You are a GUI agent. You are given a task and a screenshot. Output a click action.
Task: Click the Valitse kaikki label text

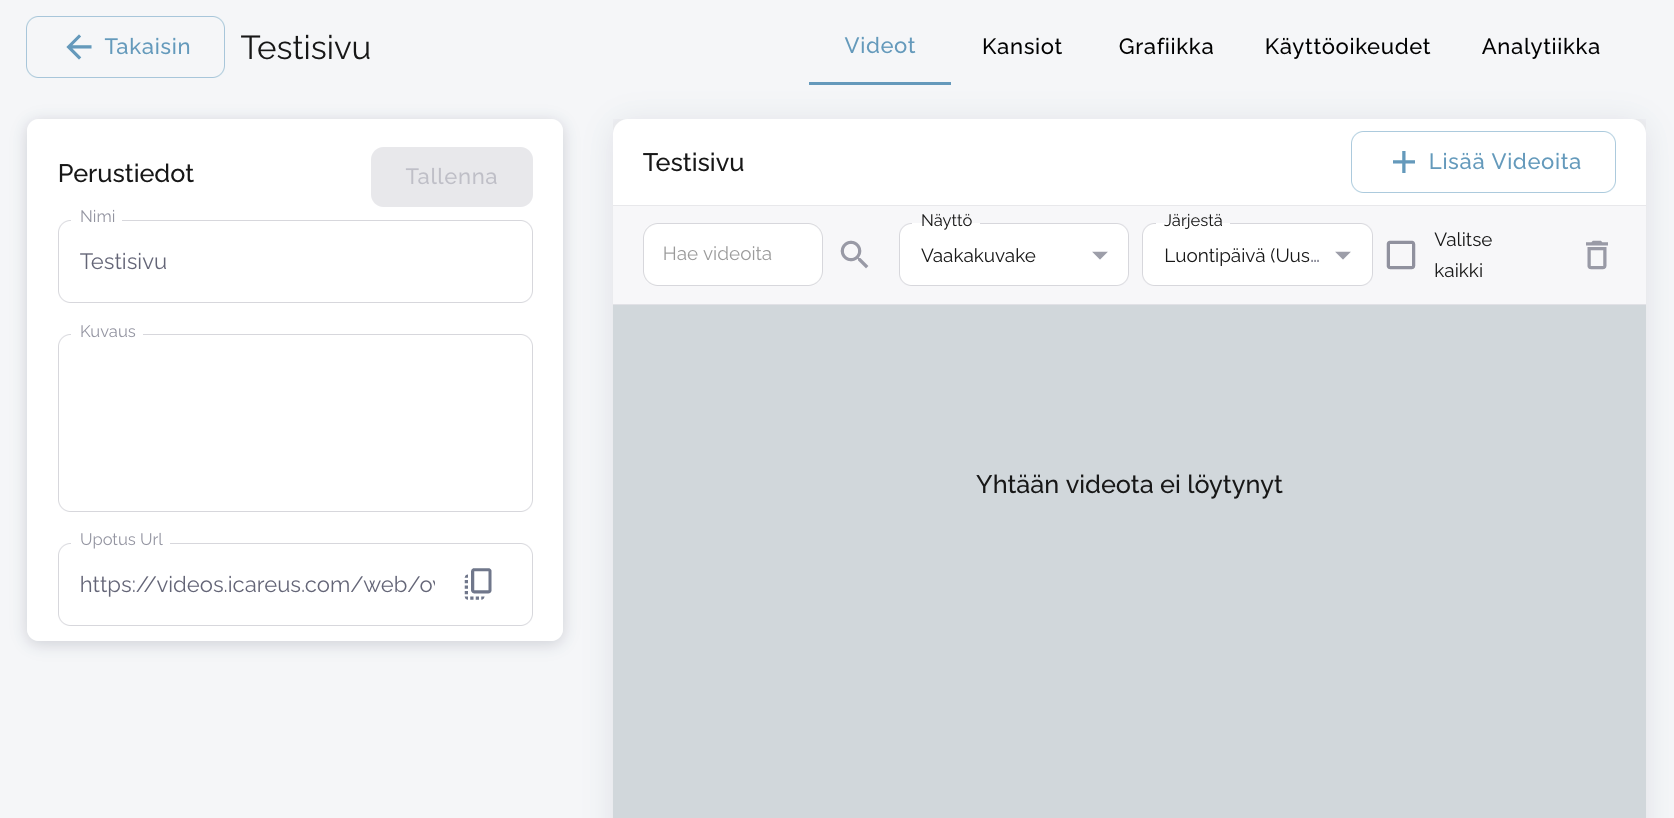pyautogui.click(x=1462, y=255)
